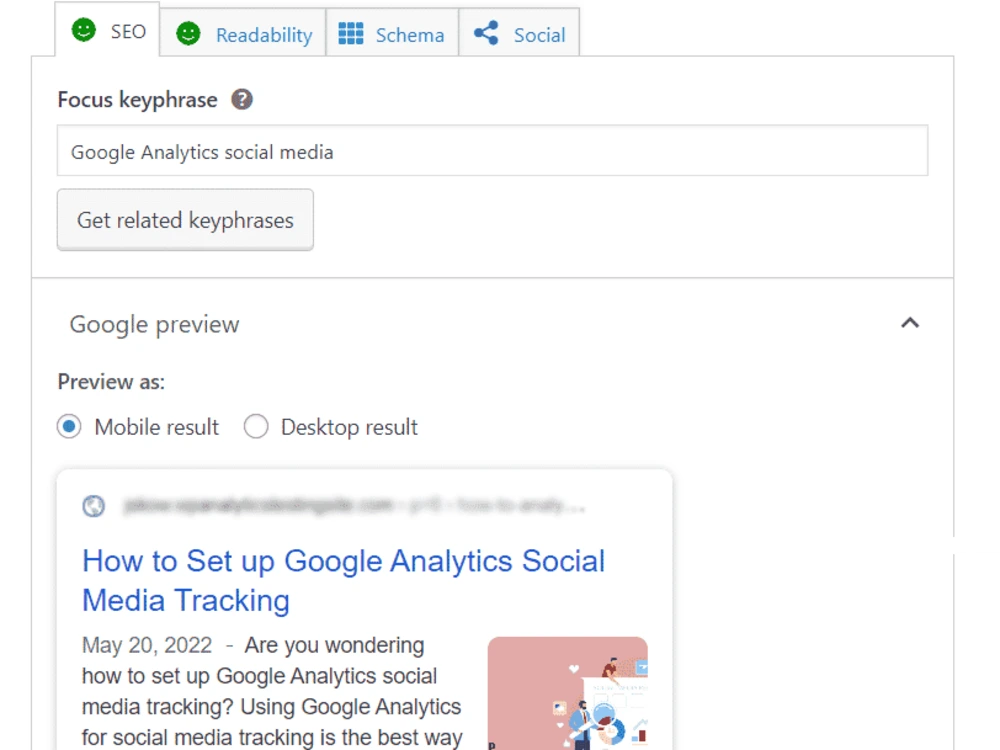The height and width of the screenshot is (750, 1000).
Task: Switch to the Readability tab
Action: pos(243,32)
